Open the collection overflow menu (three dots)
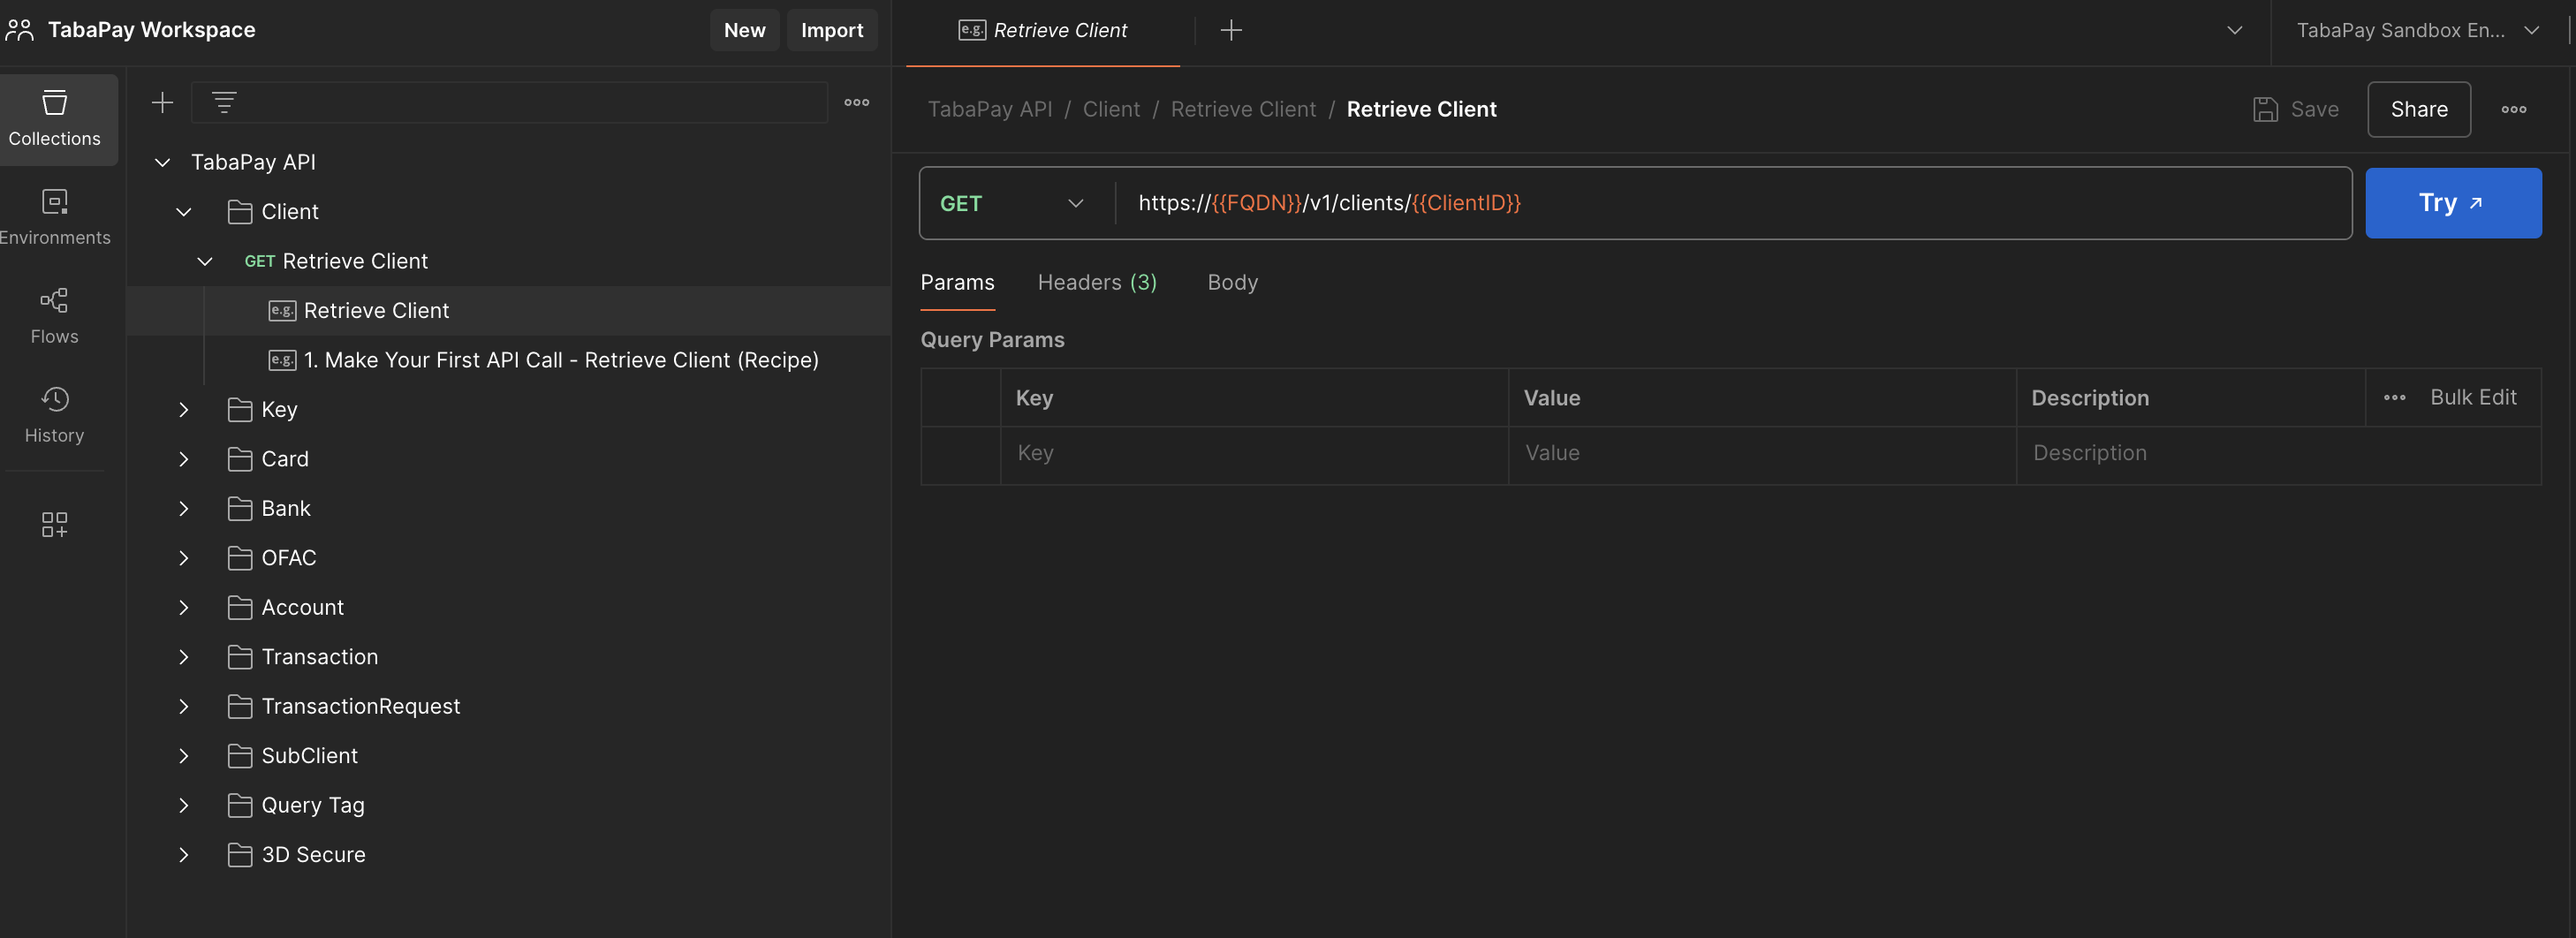This screenshot has width=2576, height=938. (x=856, y=102)
